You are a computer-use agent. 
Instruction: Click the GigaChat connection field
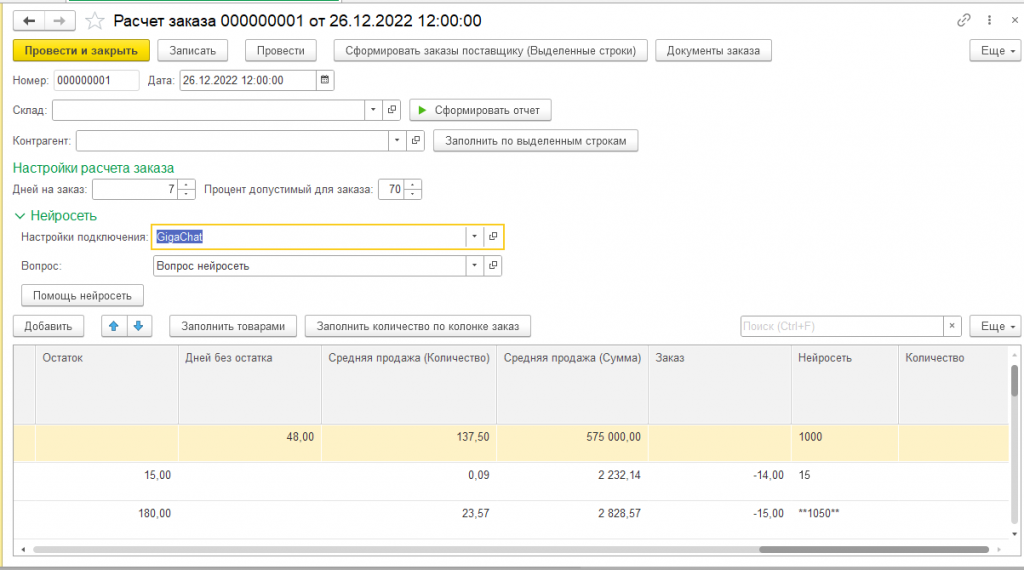[x=309, y=236]
